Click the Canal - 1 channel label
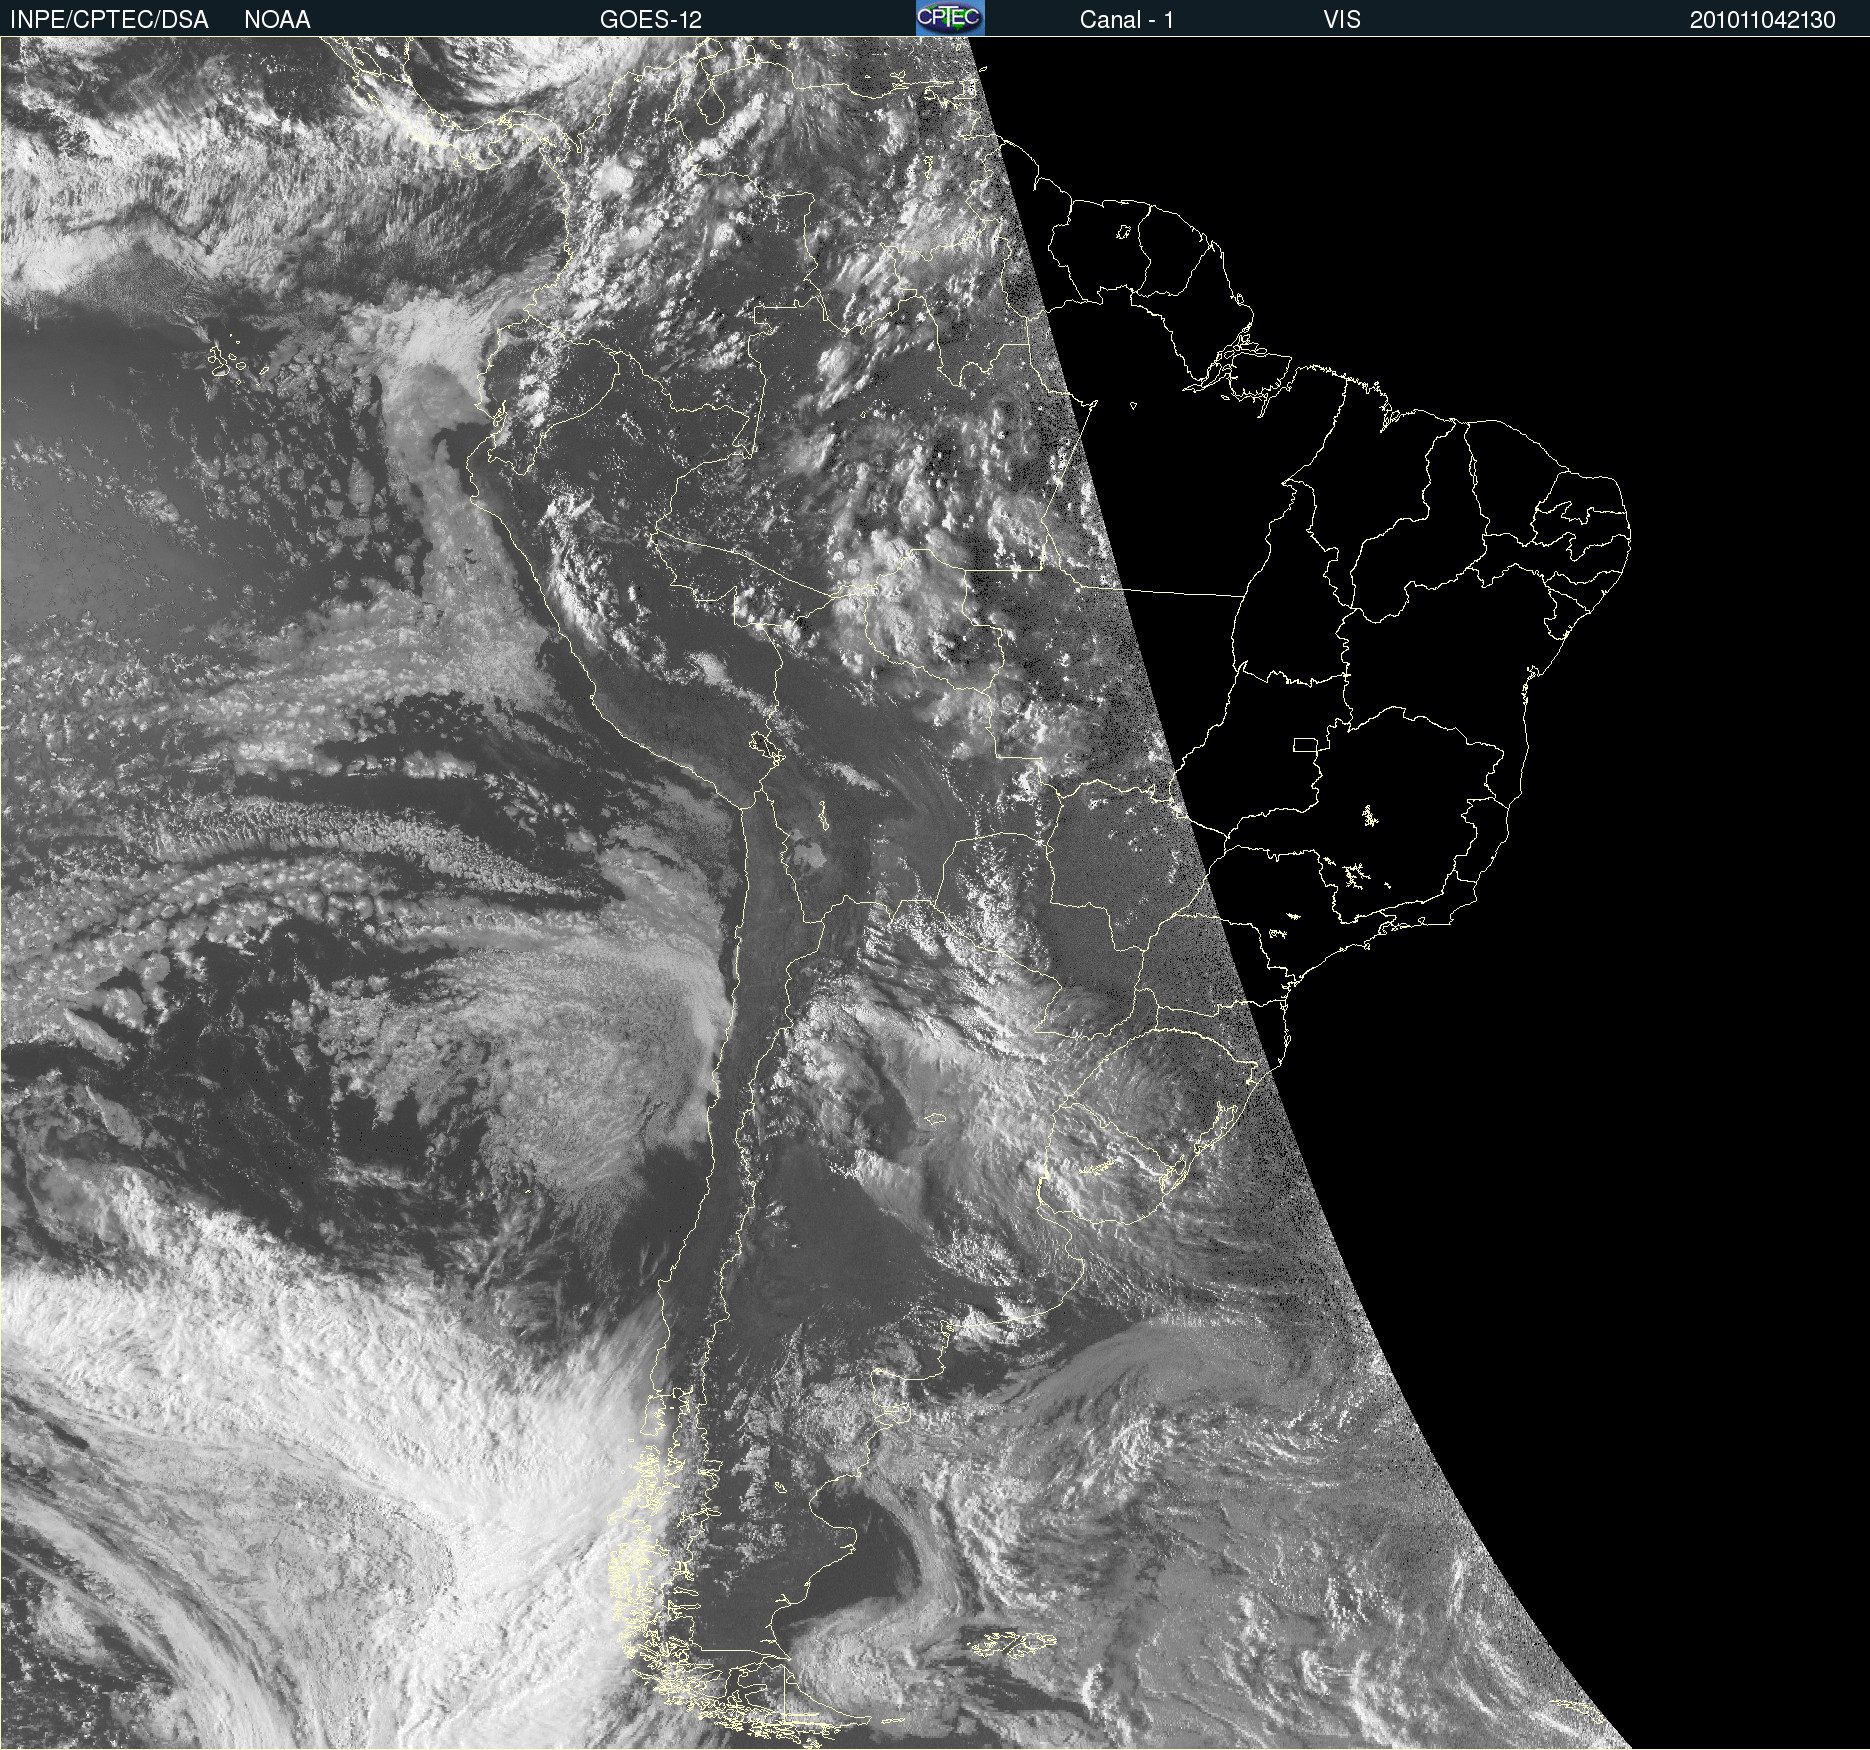This screenshot has height=1750, width=1870. pyautogui.click(x=1127, y=20)
